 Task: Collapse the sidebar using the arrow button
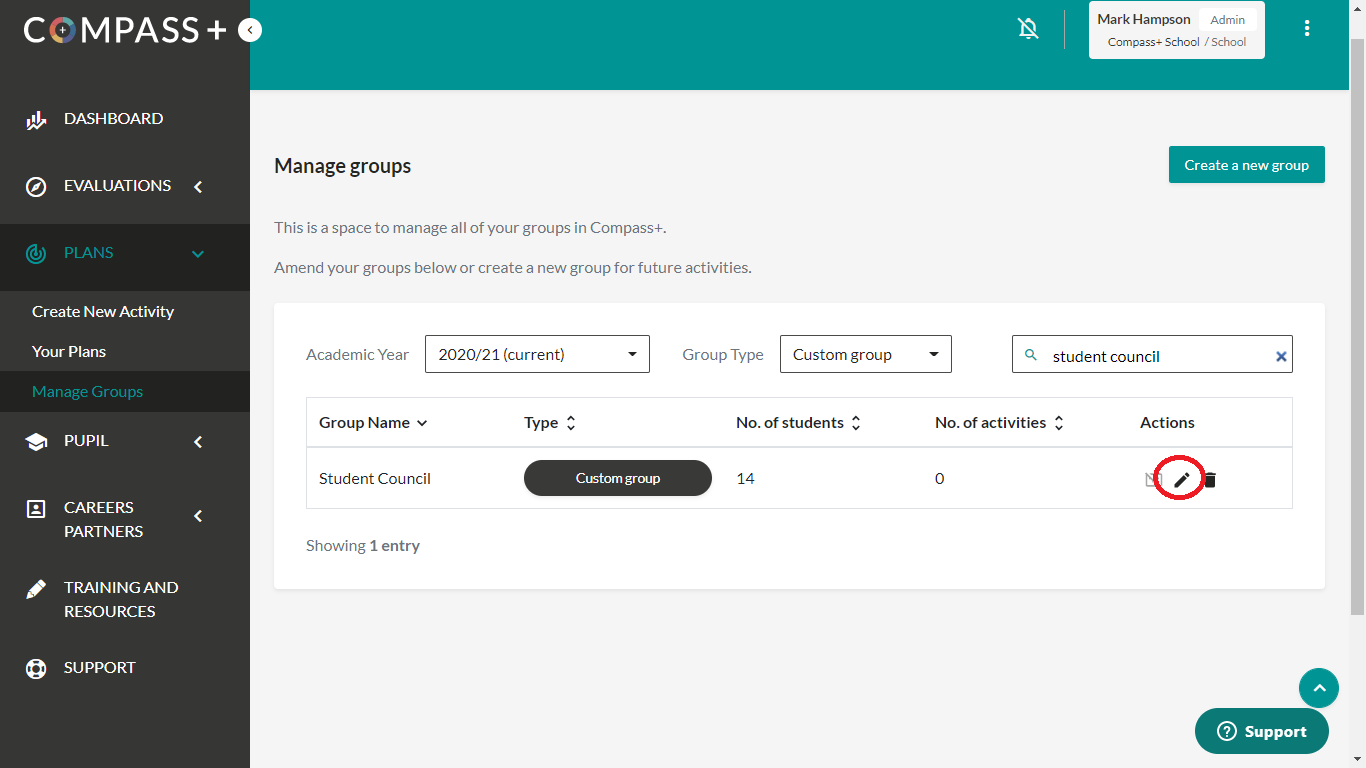[x=250, y=31]
